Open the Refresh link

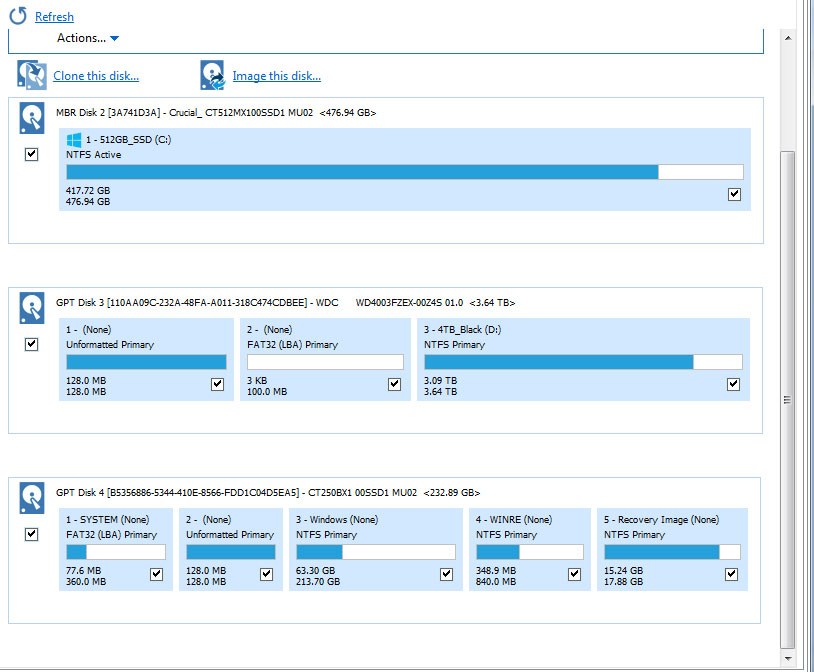(54, 17)
